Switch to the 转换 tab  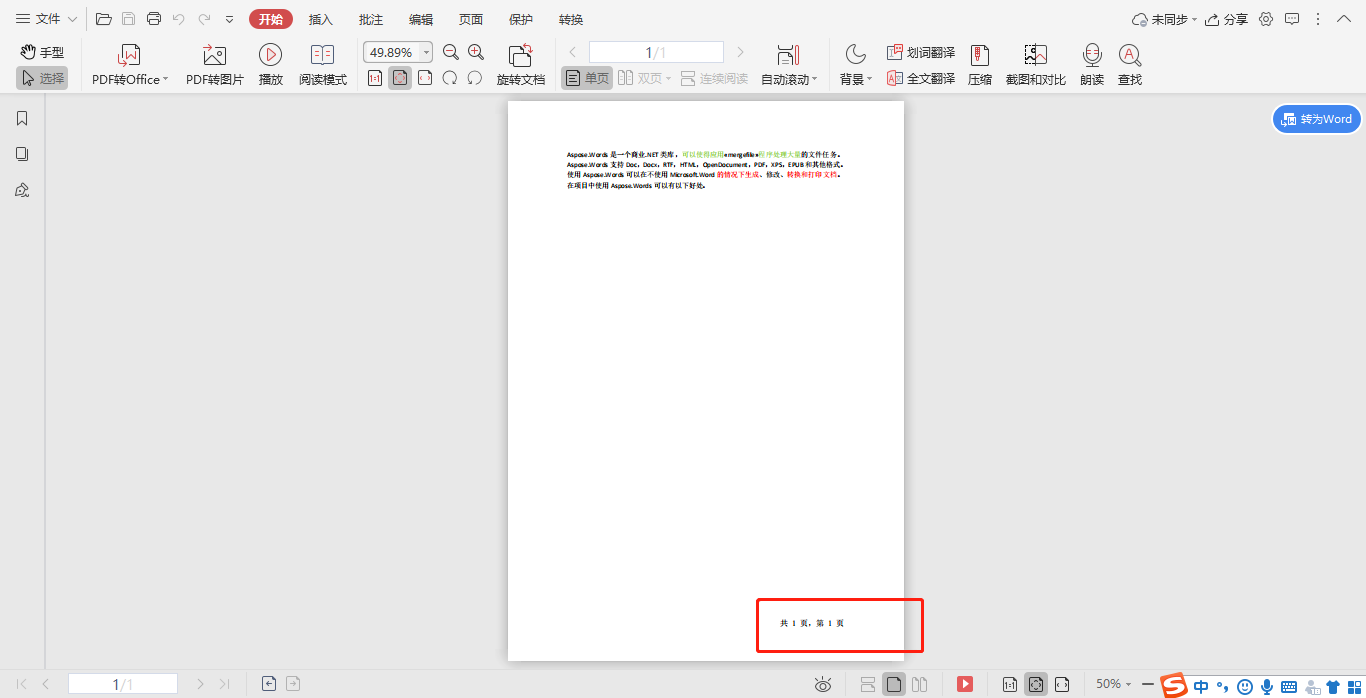571,19
